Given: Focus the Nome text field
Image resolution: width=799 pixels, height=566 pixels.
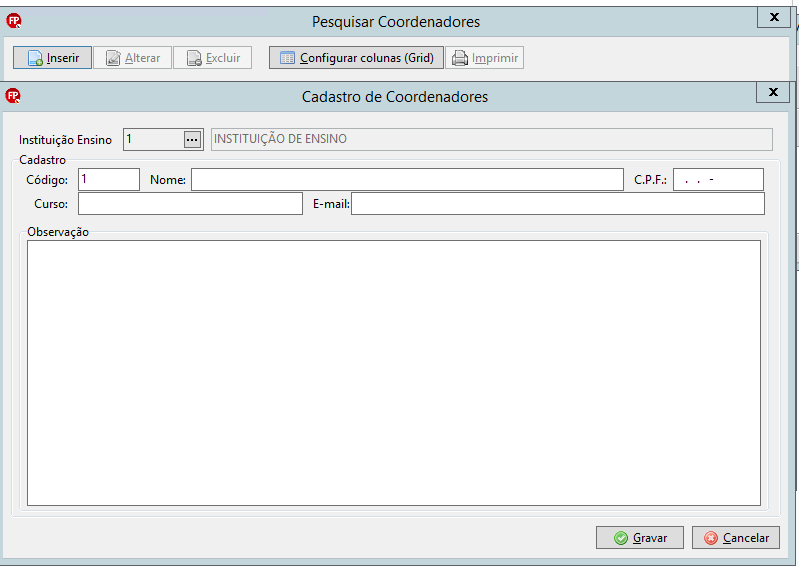Looking at the screenshot, I should click(407, 179).
